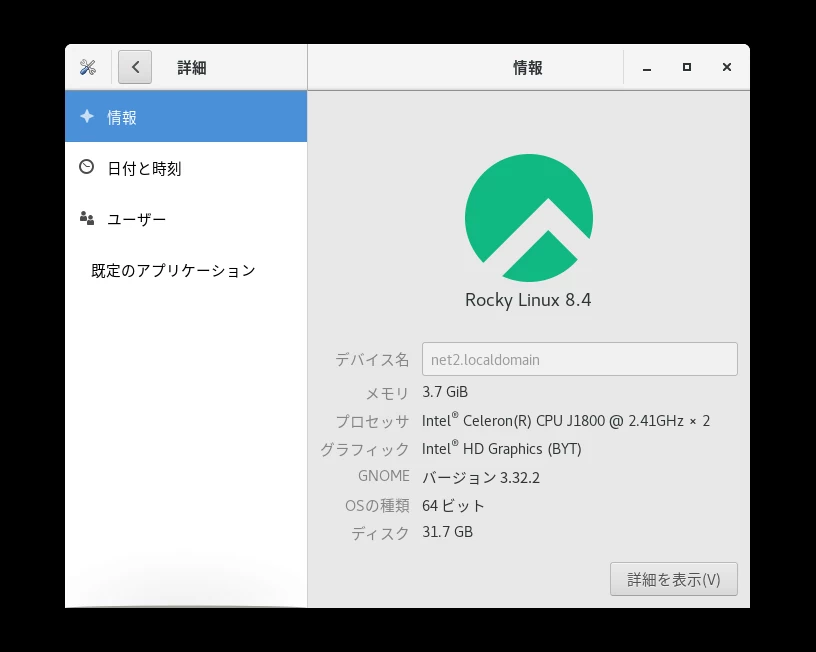Viewport: 816px width, 652px height.
Task: Click the デバイス名 input field
Action: point(580,359)
